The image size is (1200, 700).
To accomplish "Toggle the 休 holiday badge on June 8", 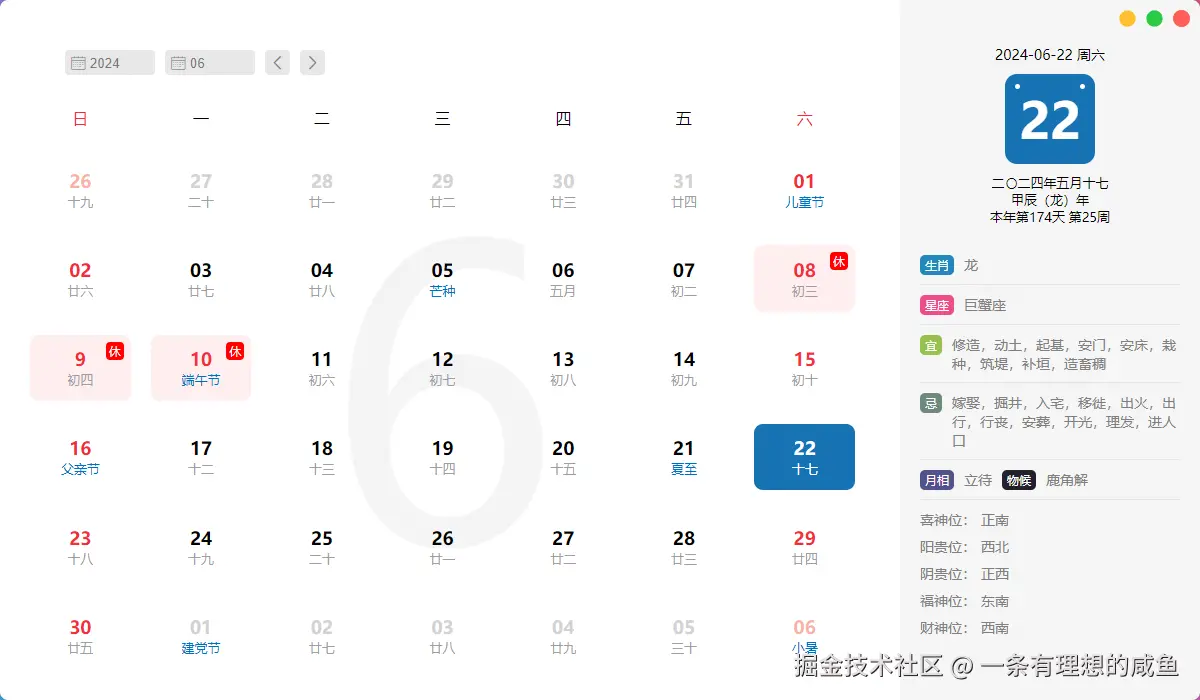I will 840,261.
